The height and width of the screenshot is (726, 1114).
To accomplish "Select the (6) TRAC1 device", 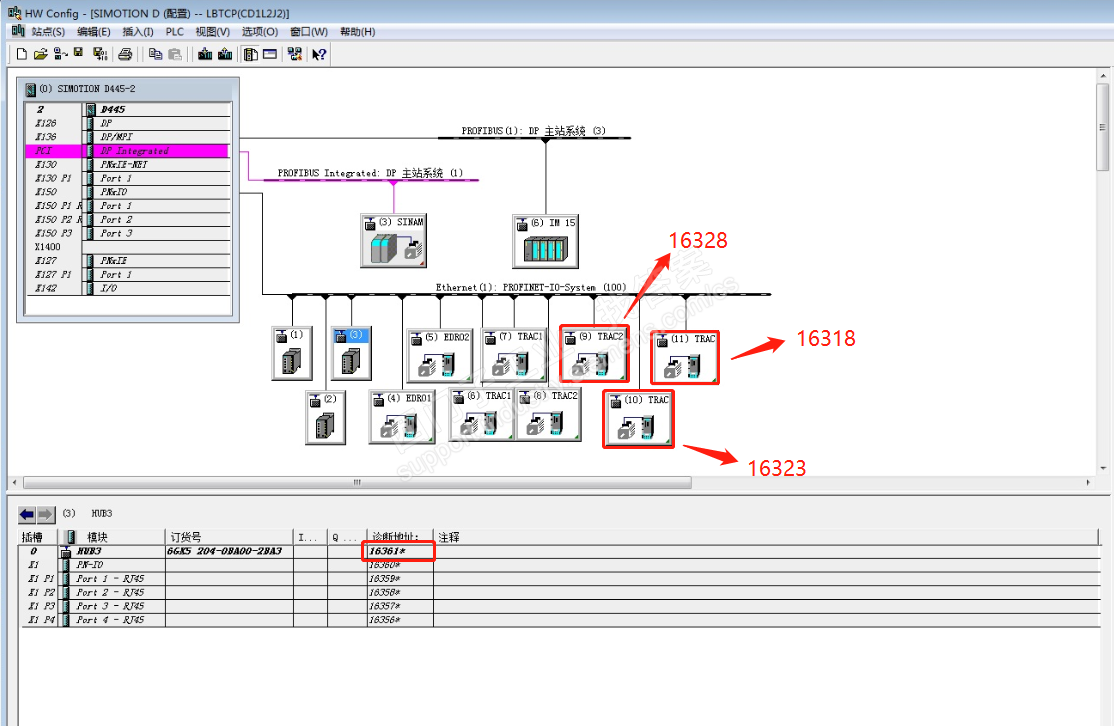I will [x=482, y=415].
